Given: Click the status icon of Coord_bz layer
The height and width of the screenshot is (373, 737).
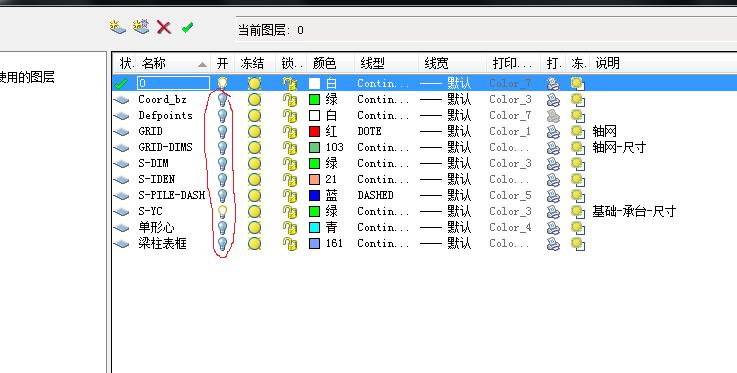Looking at the screenshot, I should coord(122,100).
